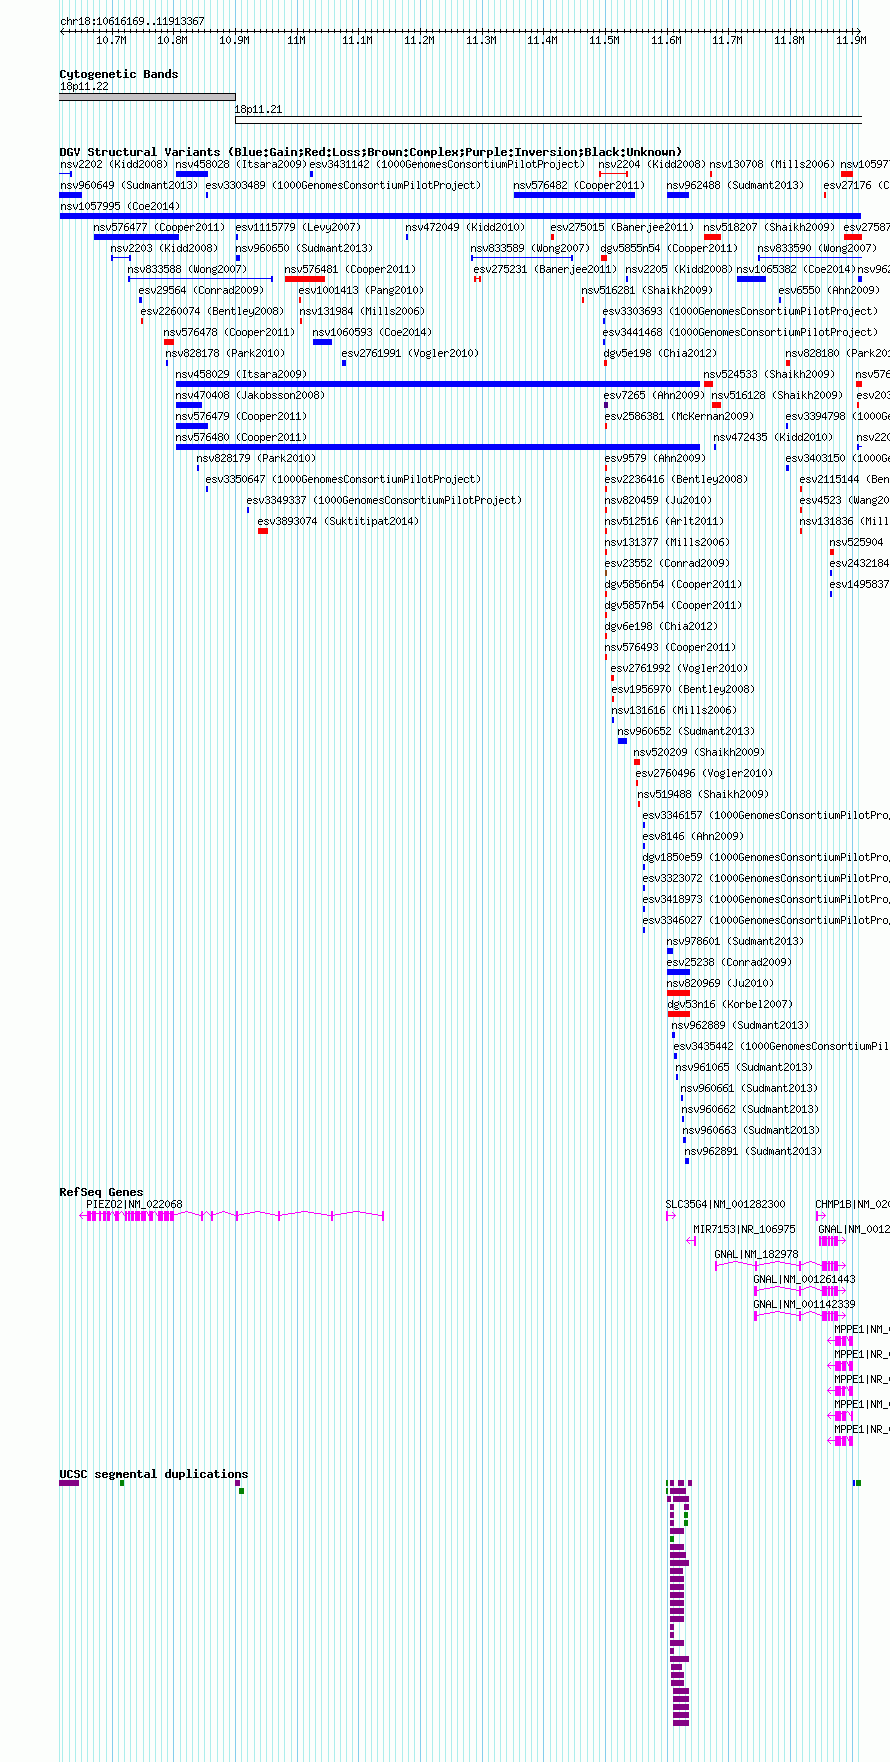
Task: Click variant nsv1057995 (Coe2014) label
Action: point(120,206)
